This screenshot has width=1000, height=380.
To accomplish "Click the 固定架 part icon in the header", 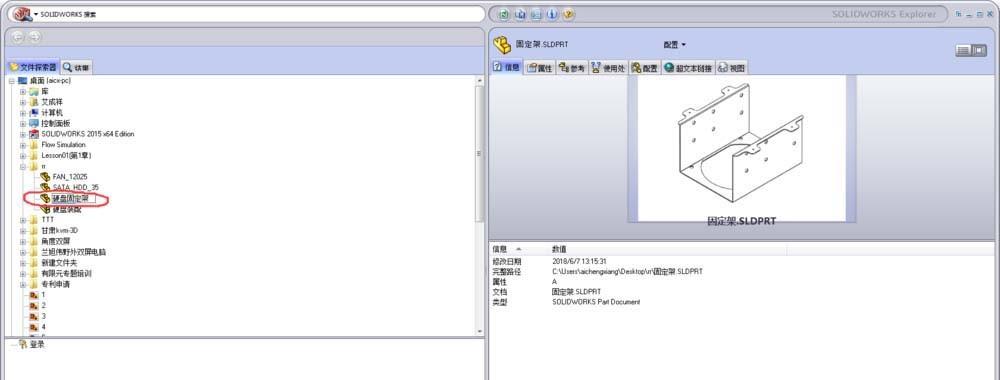I will [x=503, y=45].
